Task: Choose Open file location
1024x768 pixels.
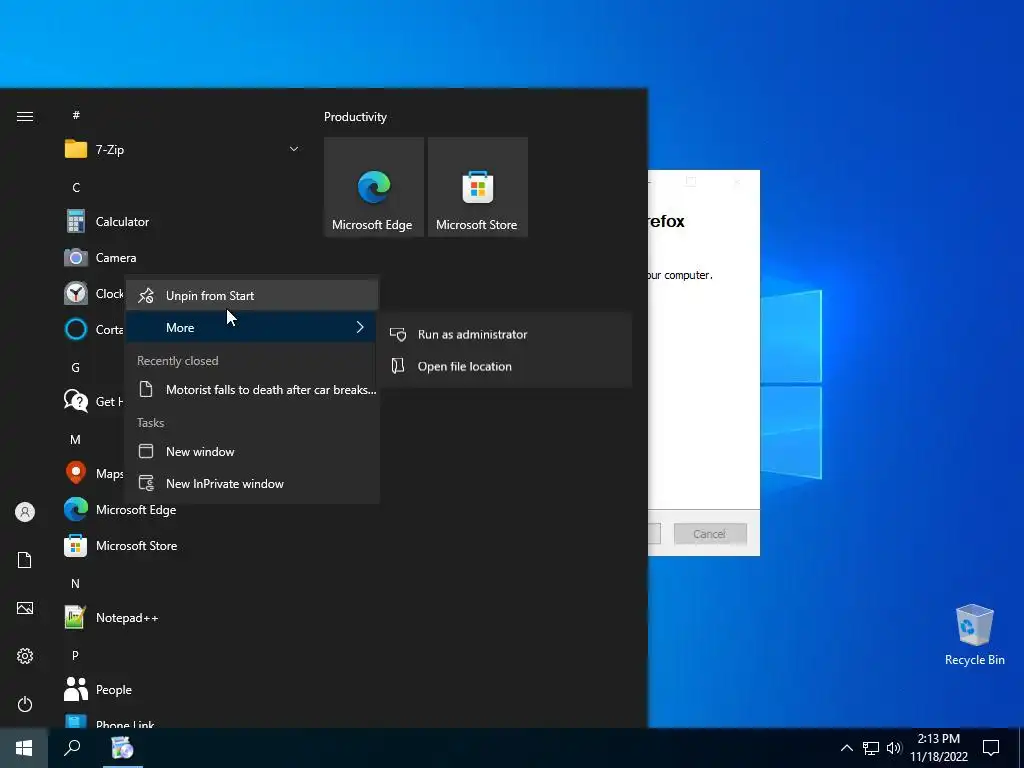Action: (x=505, y=366)
